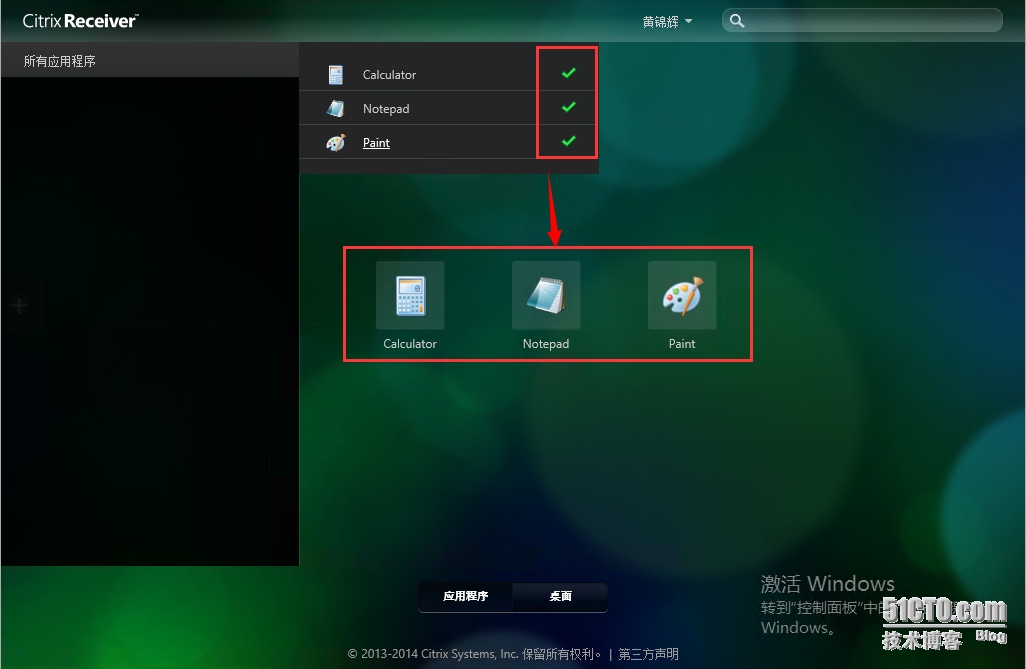Image resolution: width=1026 pixels, height=669 pixels.
Task: Open the 黄锦辉 user dropdown menu
Action: pyautogui.click(x=667, y=22)
